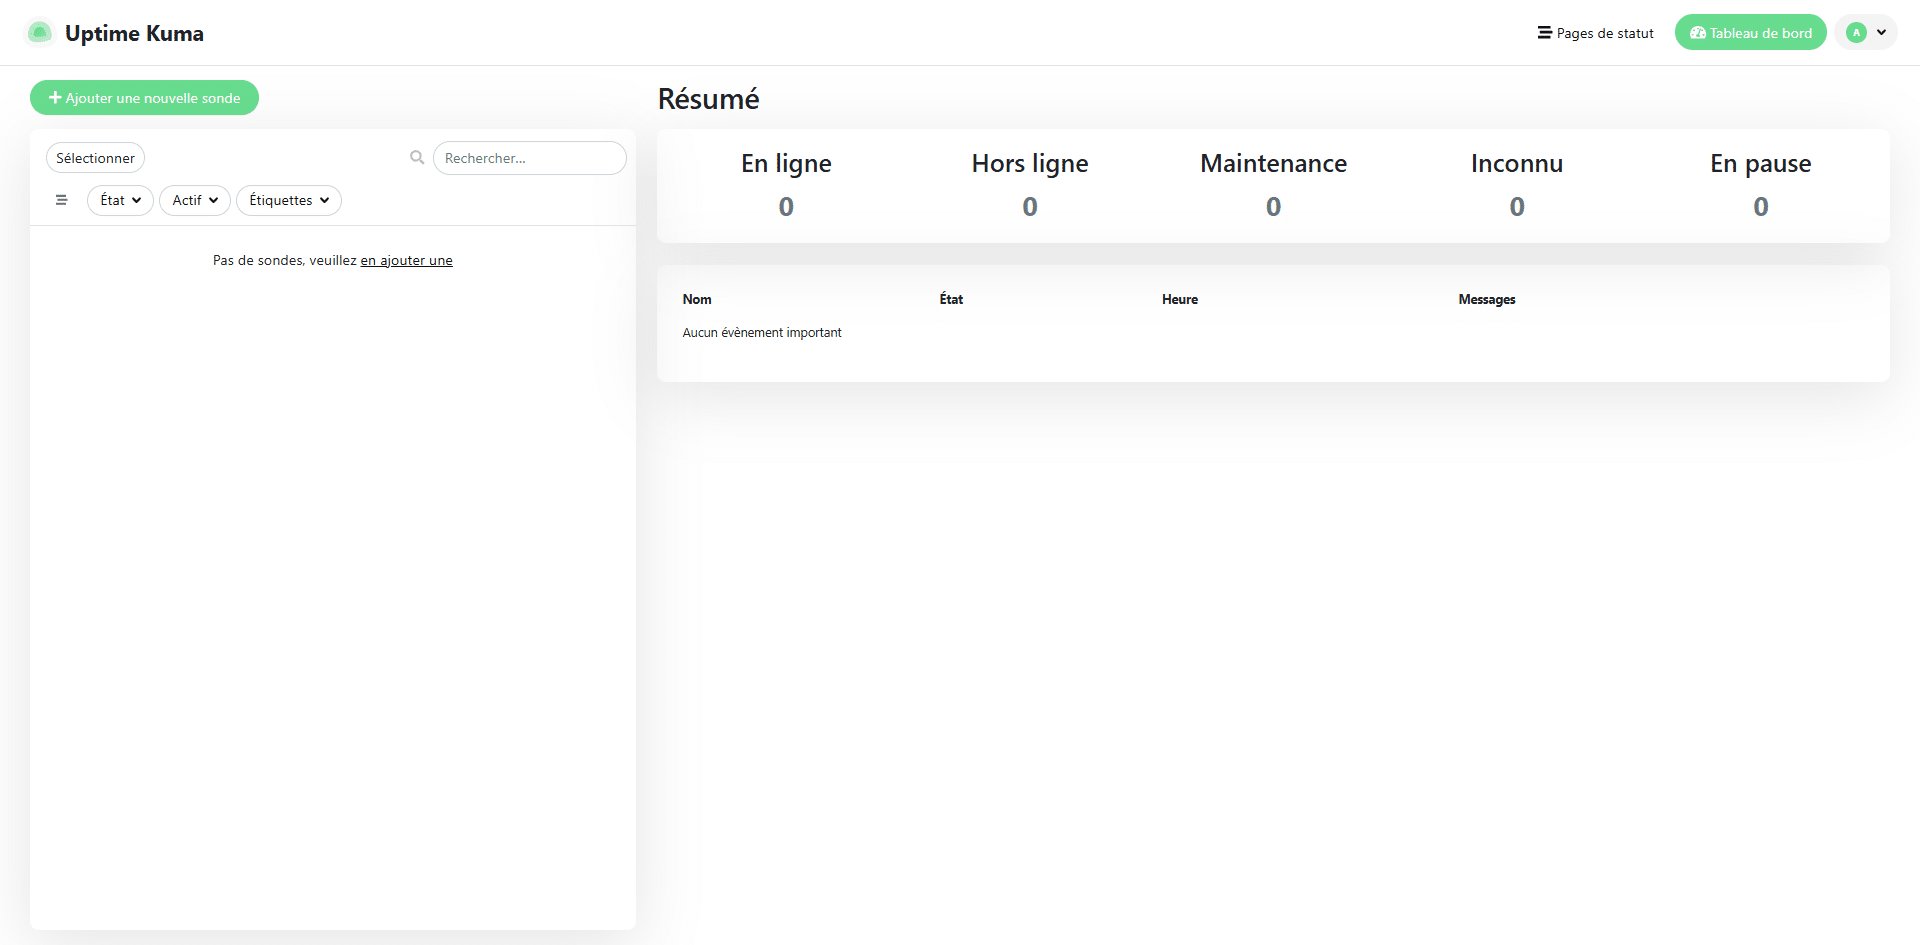The width and height of the screenshot is (1920, 945).
Task: Open the Étiquettes tags dropdown
Action: click(x=289, y=200)
